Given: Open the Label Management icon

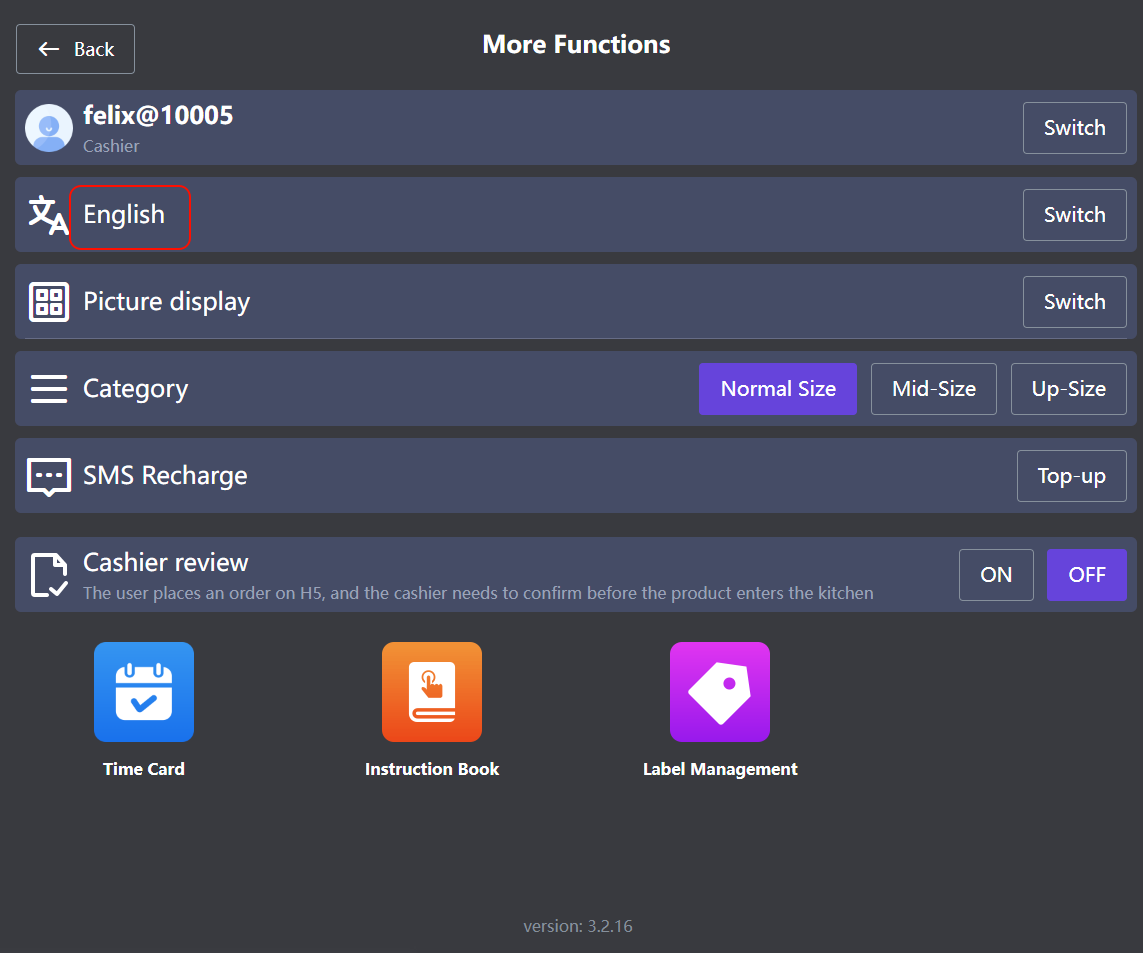Looking at the screenshot, I should [720, 692].
